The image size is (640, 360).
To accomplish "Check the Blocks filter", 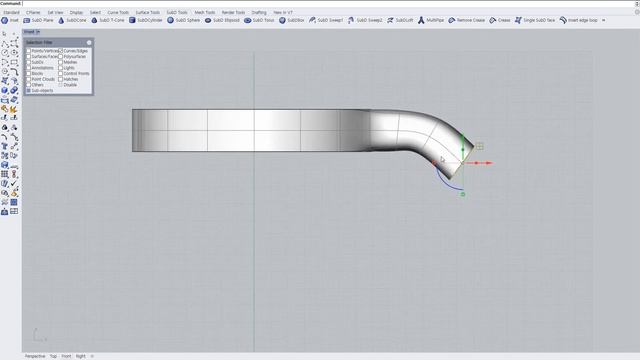I will point(29,73).
